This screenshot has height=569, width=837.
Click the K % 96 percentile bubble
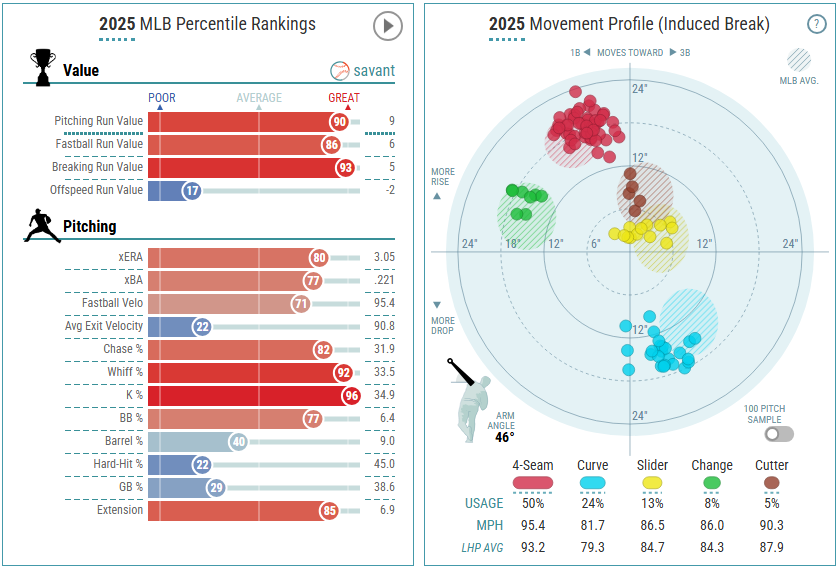click(x=350, y=395)
